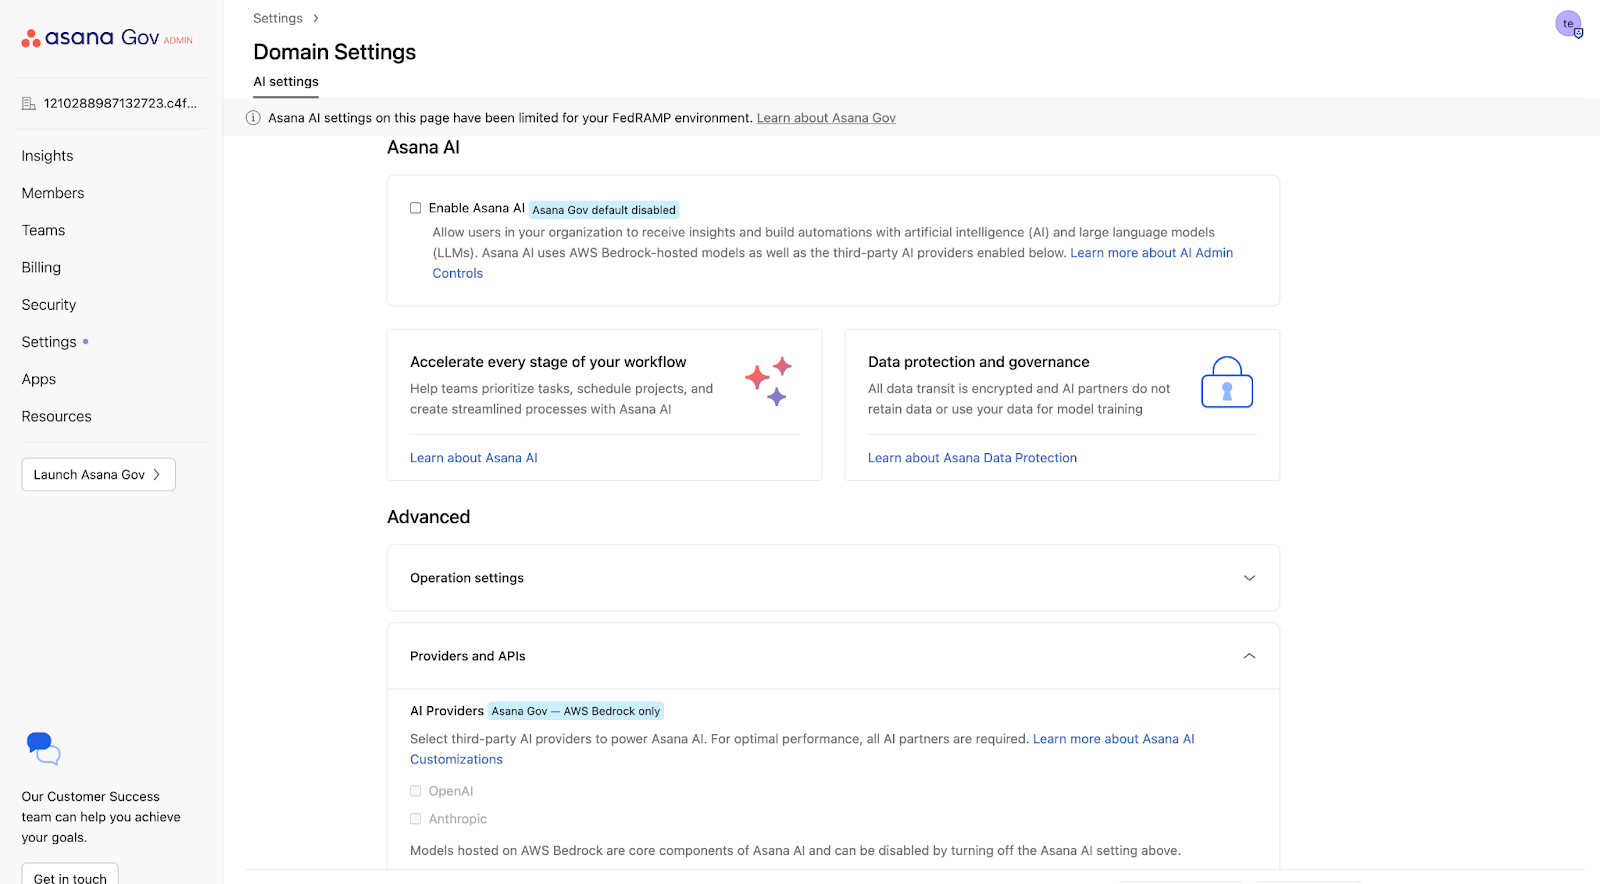Click the organization building icon in sidebar
Image resolution: width=1600 pixels, height=884 pixels.
pyautogui.click(x=29, y=103)
